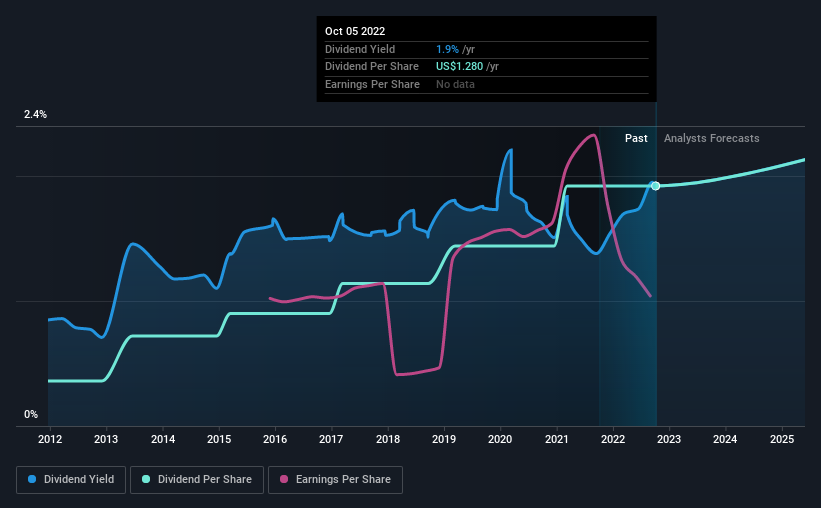Click the 2015 x-axis label
The width and height of the screenshot is (821, 508).
pyautogui.click(x=219, y=439)
